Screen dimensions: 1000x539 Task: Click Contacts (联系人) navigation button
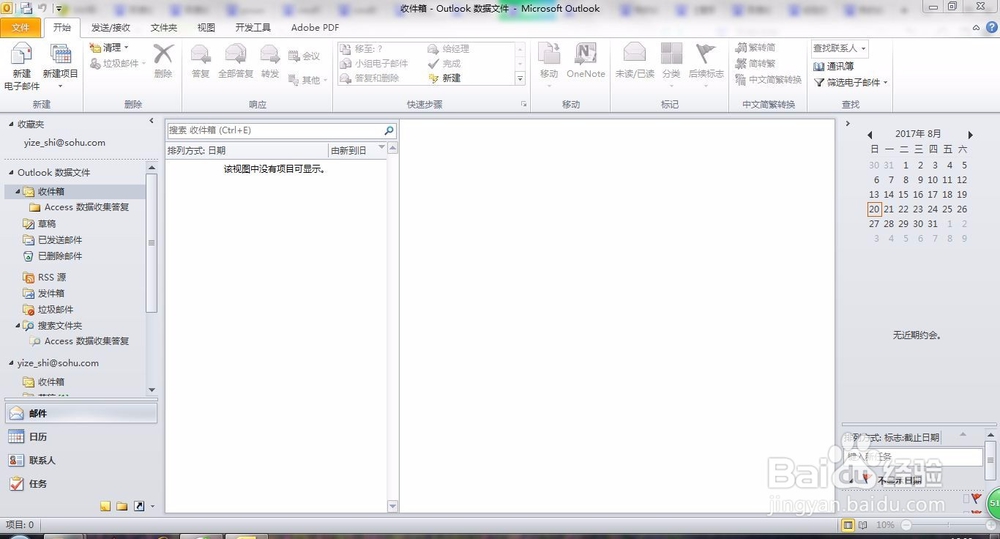(x=81, y=461)
